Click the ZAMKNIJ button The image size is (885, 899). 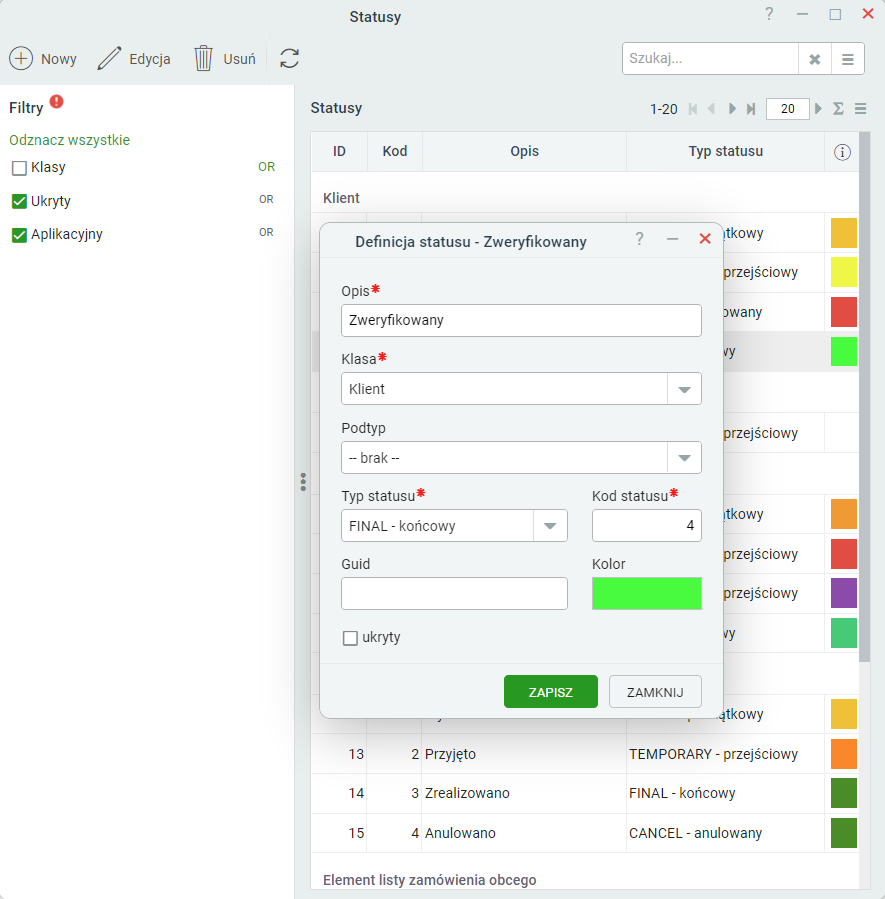655,692
